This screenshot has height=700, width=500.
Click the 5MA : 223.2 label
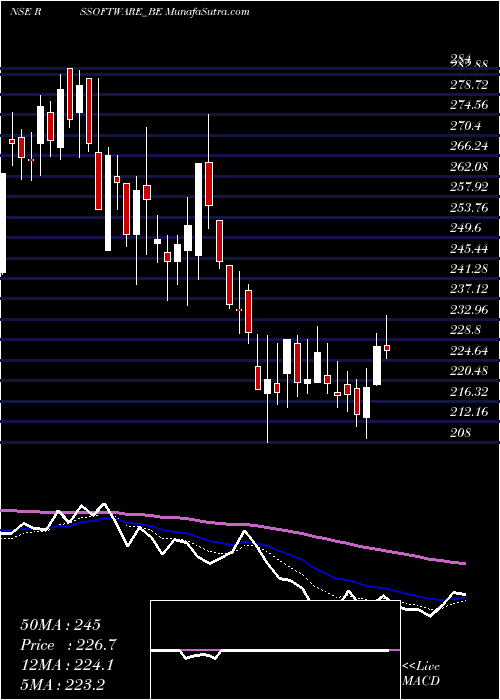(62, 684)
